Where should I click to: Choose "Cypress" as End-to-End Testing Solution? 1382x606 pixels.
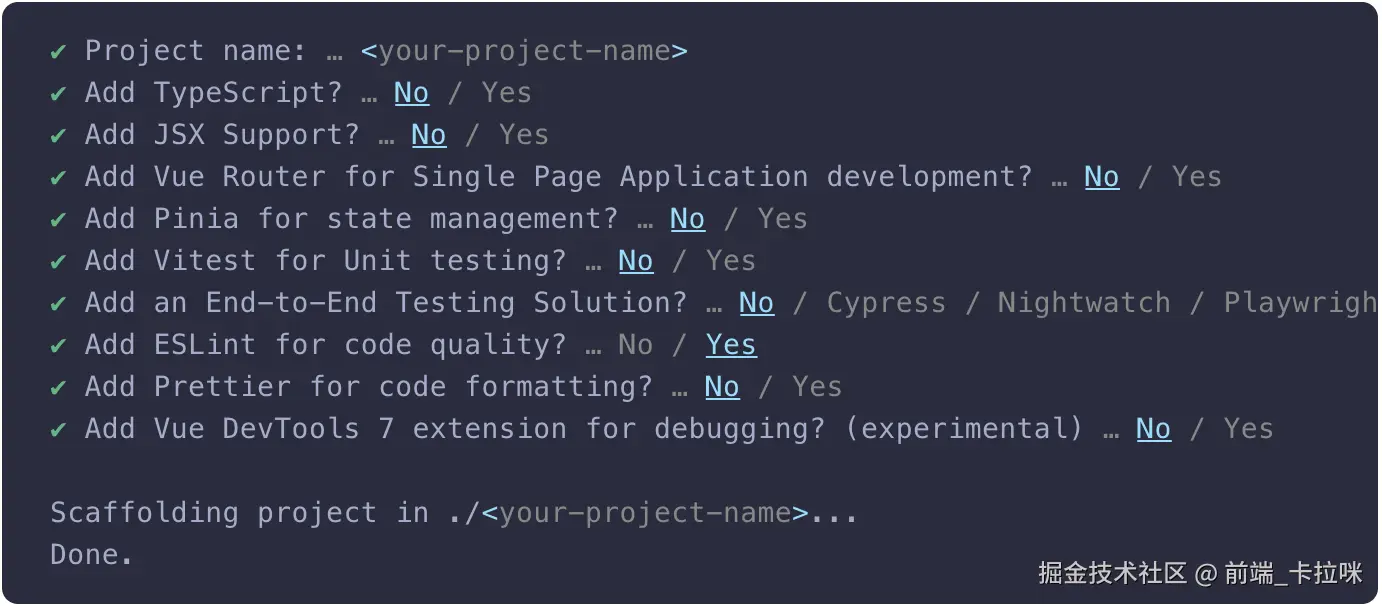(x=886, y=303)
